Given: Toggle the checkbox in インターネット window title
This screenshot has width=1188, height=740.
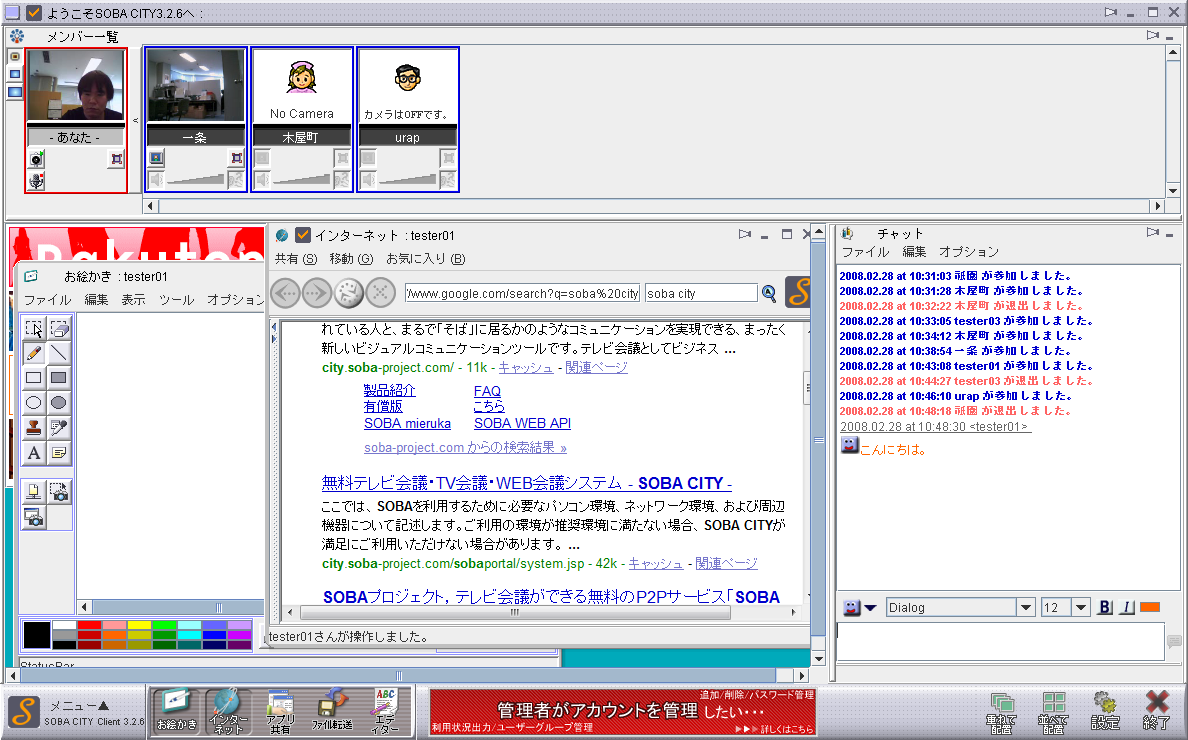Looking at the screenshot, I should pyautogui.click(x=303, y=235).
